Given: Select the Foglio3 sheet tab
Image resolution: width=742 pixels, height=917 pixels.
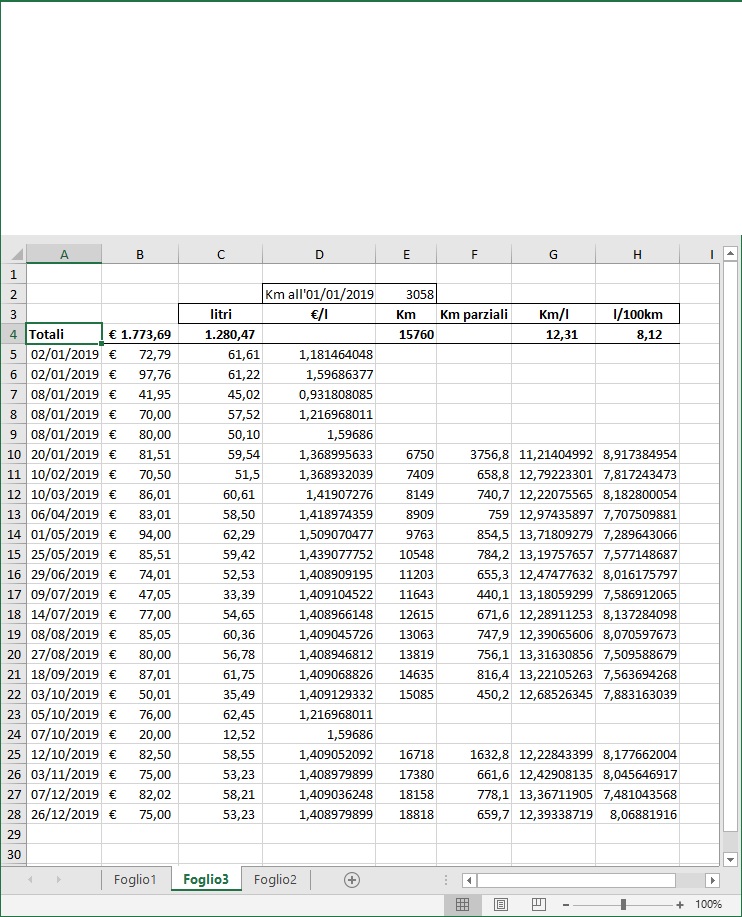Looking at the screenshot, I should (206, 880).
